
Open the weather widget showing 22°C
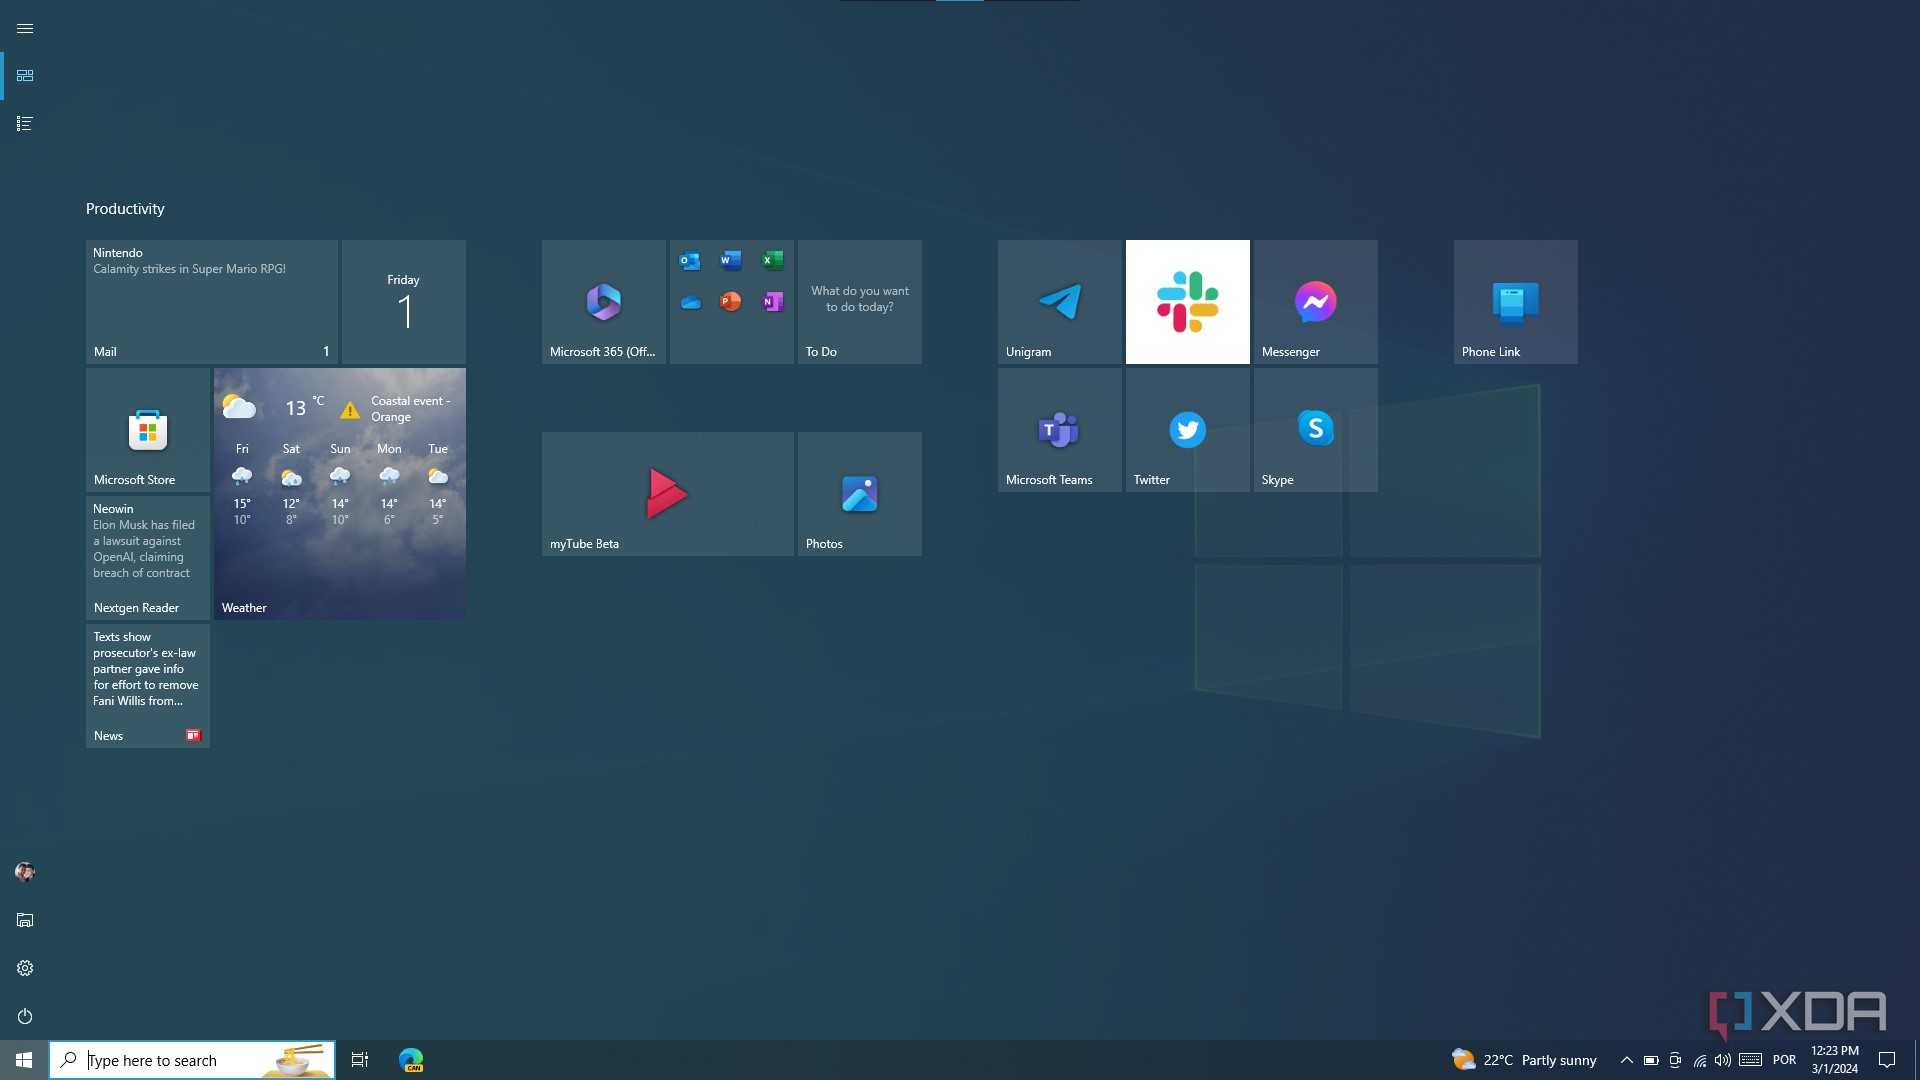[x=1524, y=1060]
